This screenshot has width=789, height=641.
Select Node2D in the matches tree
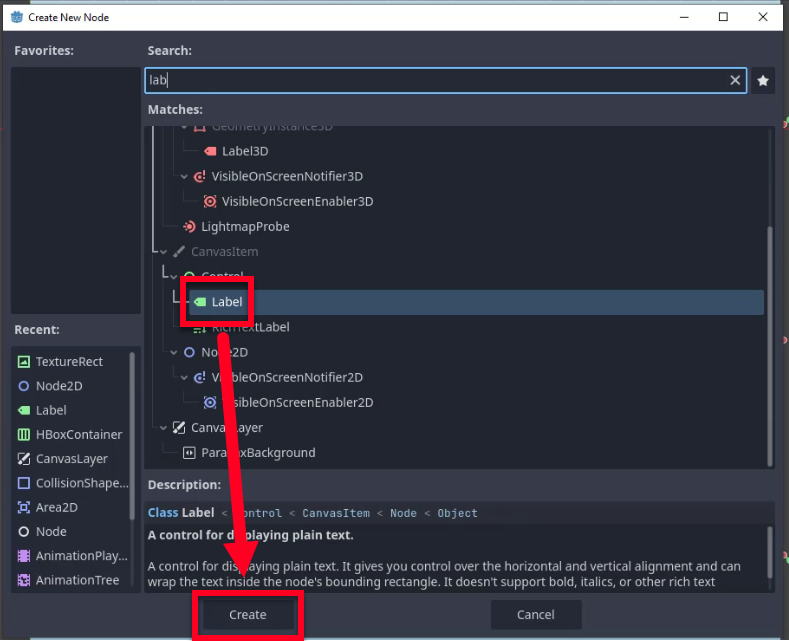click(x=224, y=352)
